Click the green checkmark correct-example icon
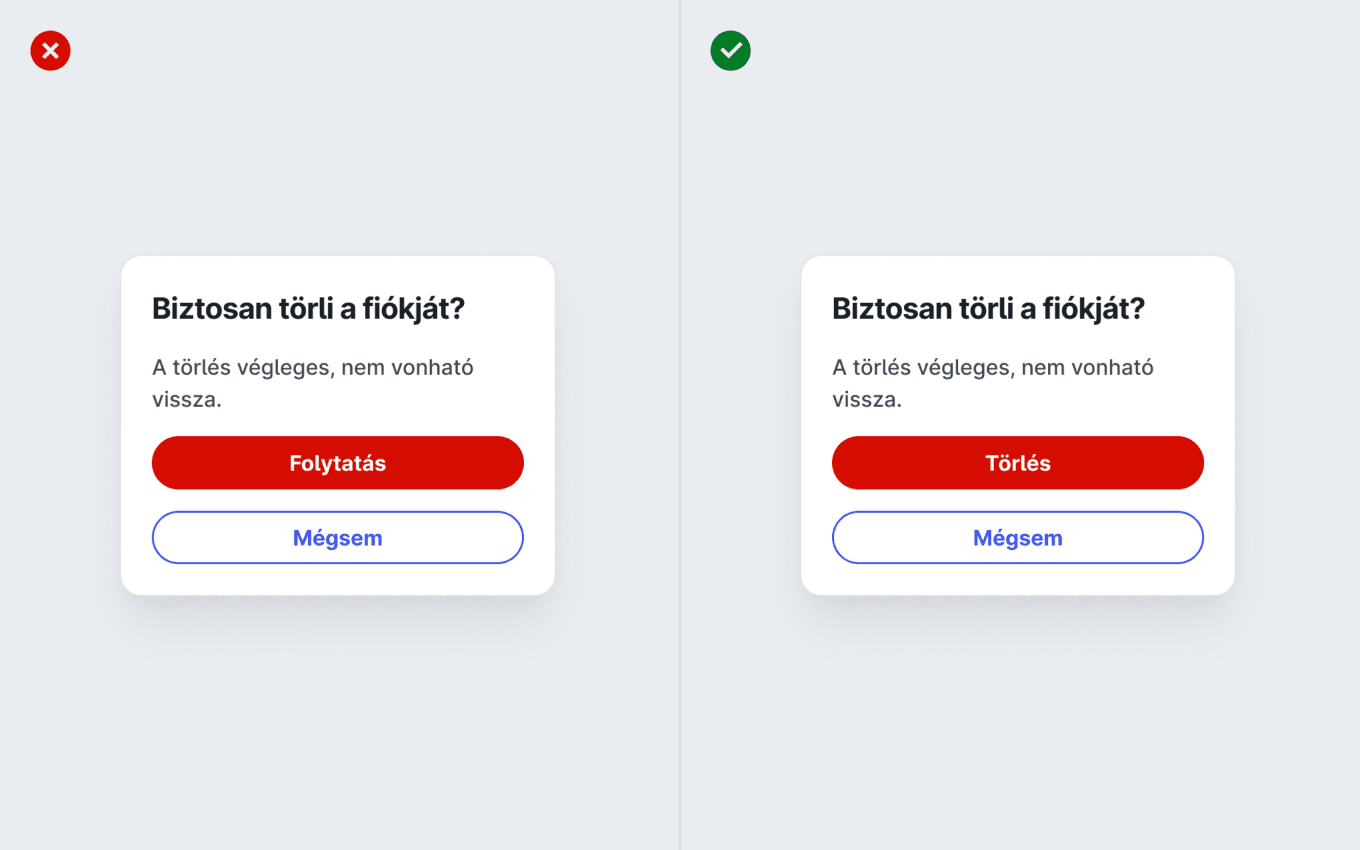Viewport: 1360px width, 850px height. point(730,51)
